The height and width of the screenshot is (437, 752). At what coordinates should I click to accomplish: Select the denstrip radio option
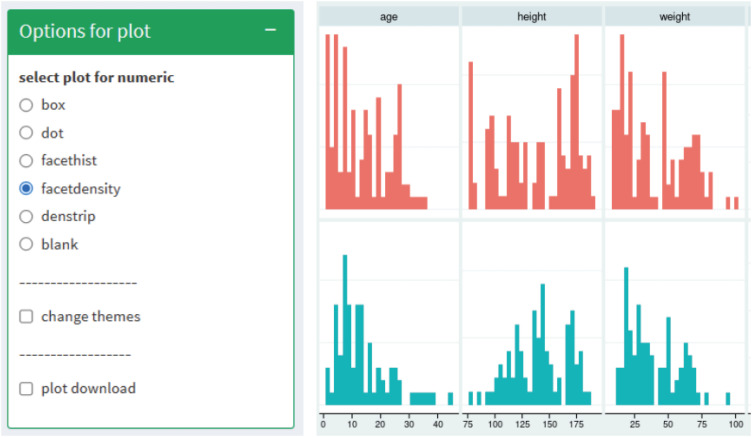coord(27,216)
